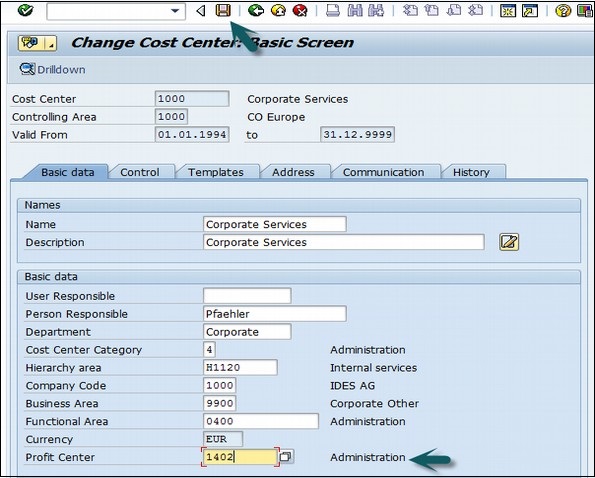Go to Next Page icon
This screenshot has height=478, width=595.
point(453,11)
